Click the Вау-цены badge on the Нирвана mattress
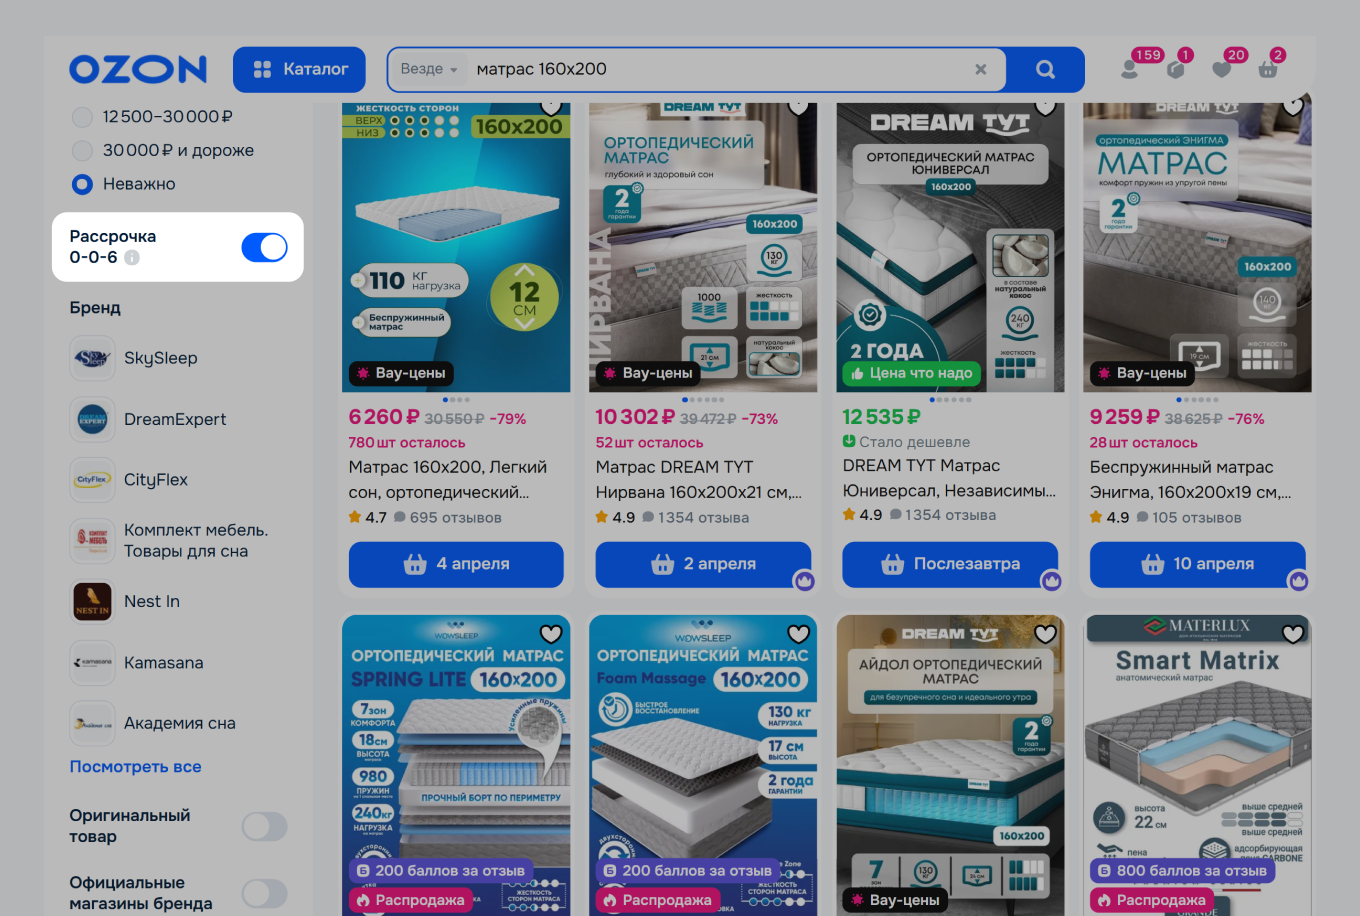The image size is (1360, 916). pyautogui.click(x=648, y=373)
